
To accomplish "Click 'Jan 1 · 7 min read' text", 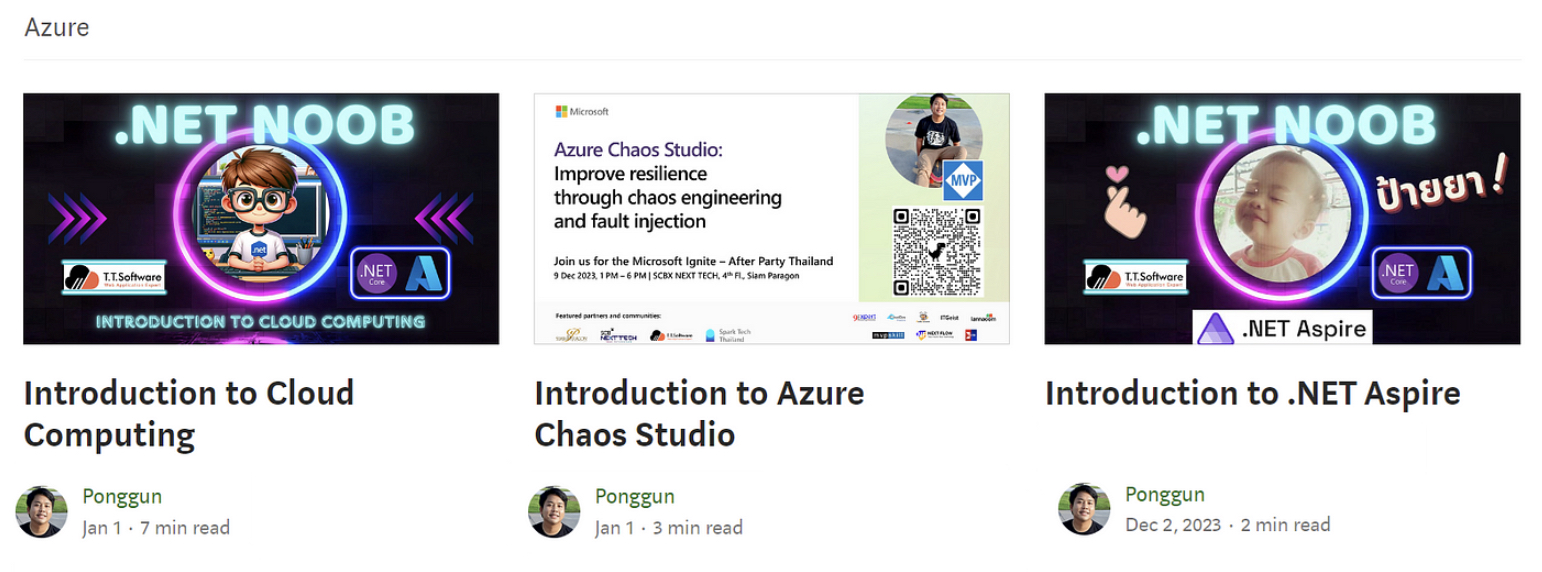I will [x=156, y=527].
